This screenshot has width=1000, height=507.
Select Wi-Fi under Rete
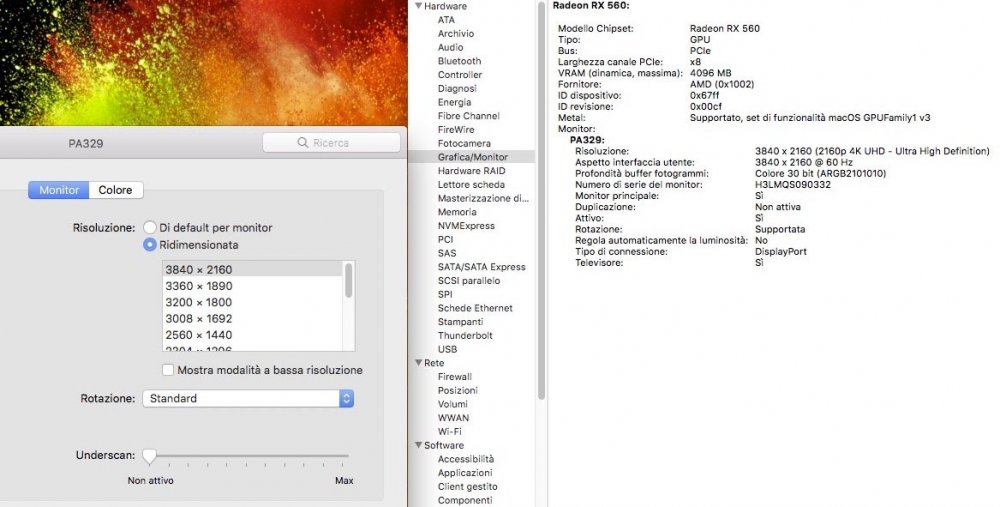[x=450, y=431]
